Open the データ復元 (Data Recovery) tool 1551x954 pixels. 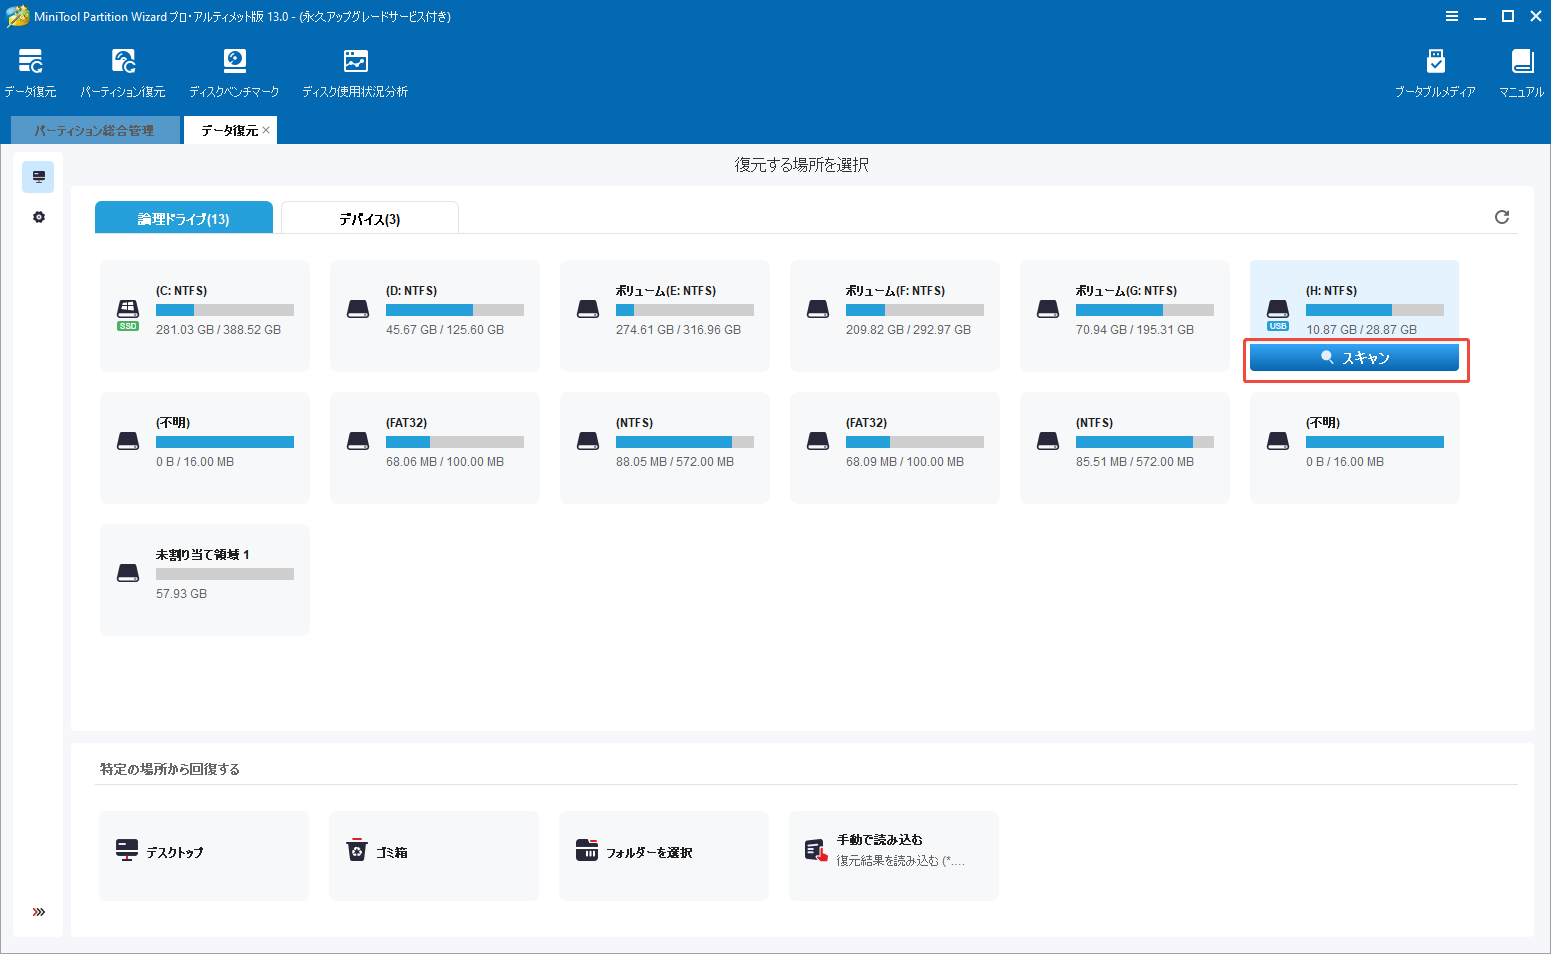point(30,70)
